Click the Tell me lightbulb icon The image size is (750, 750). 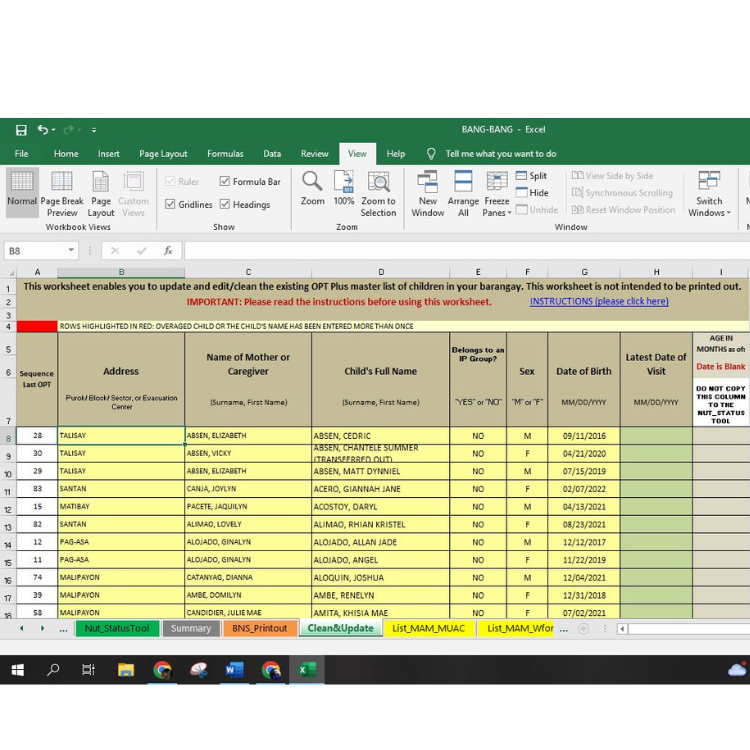coord(431,154)
